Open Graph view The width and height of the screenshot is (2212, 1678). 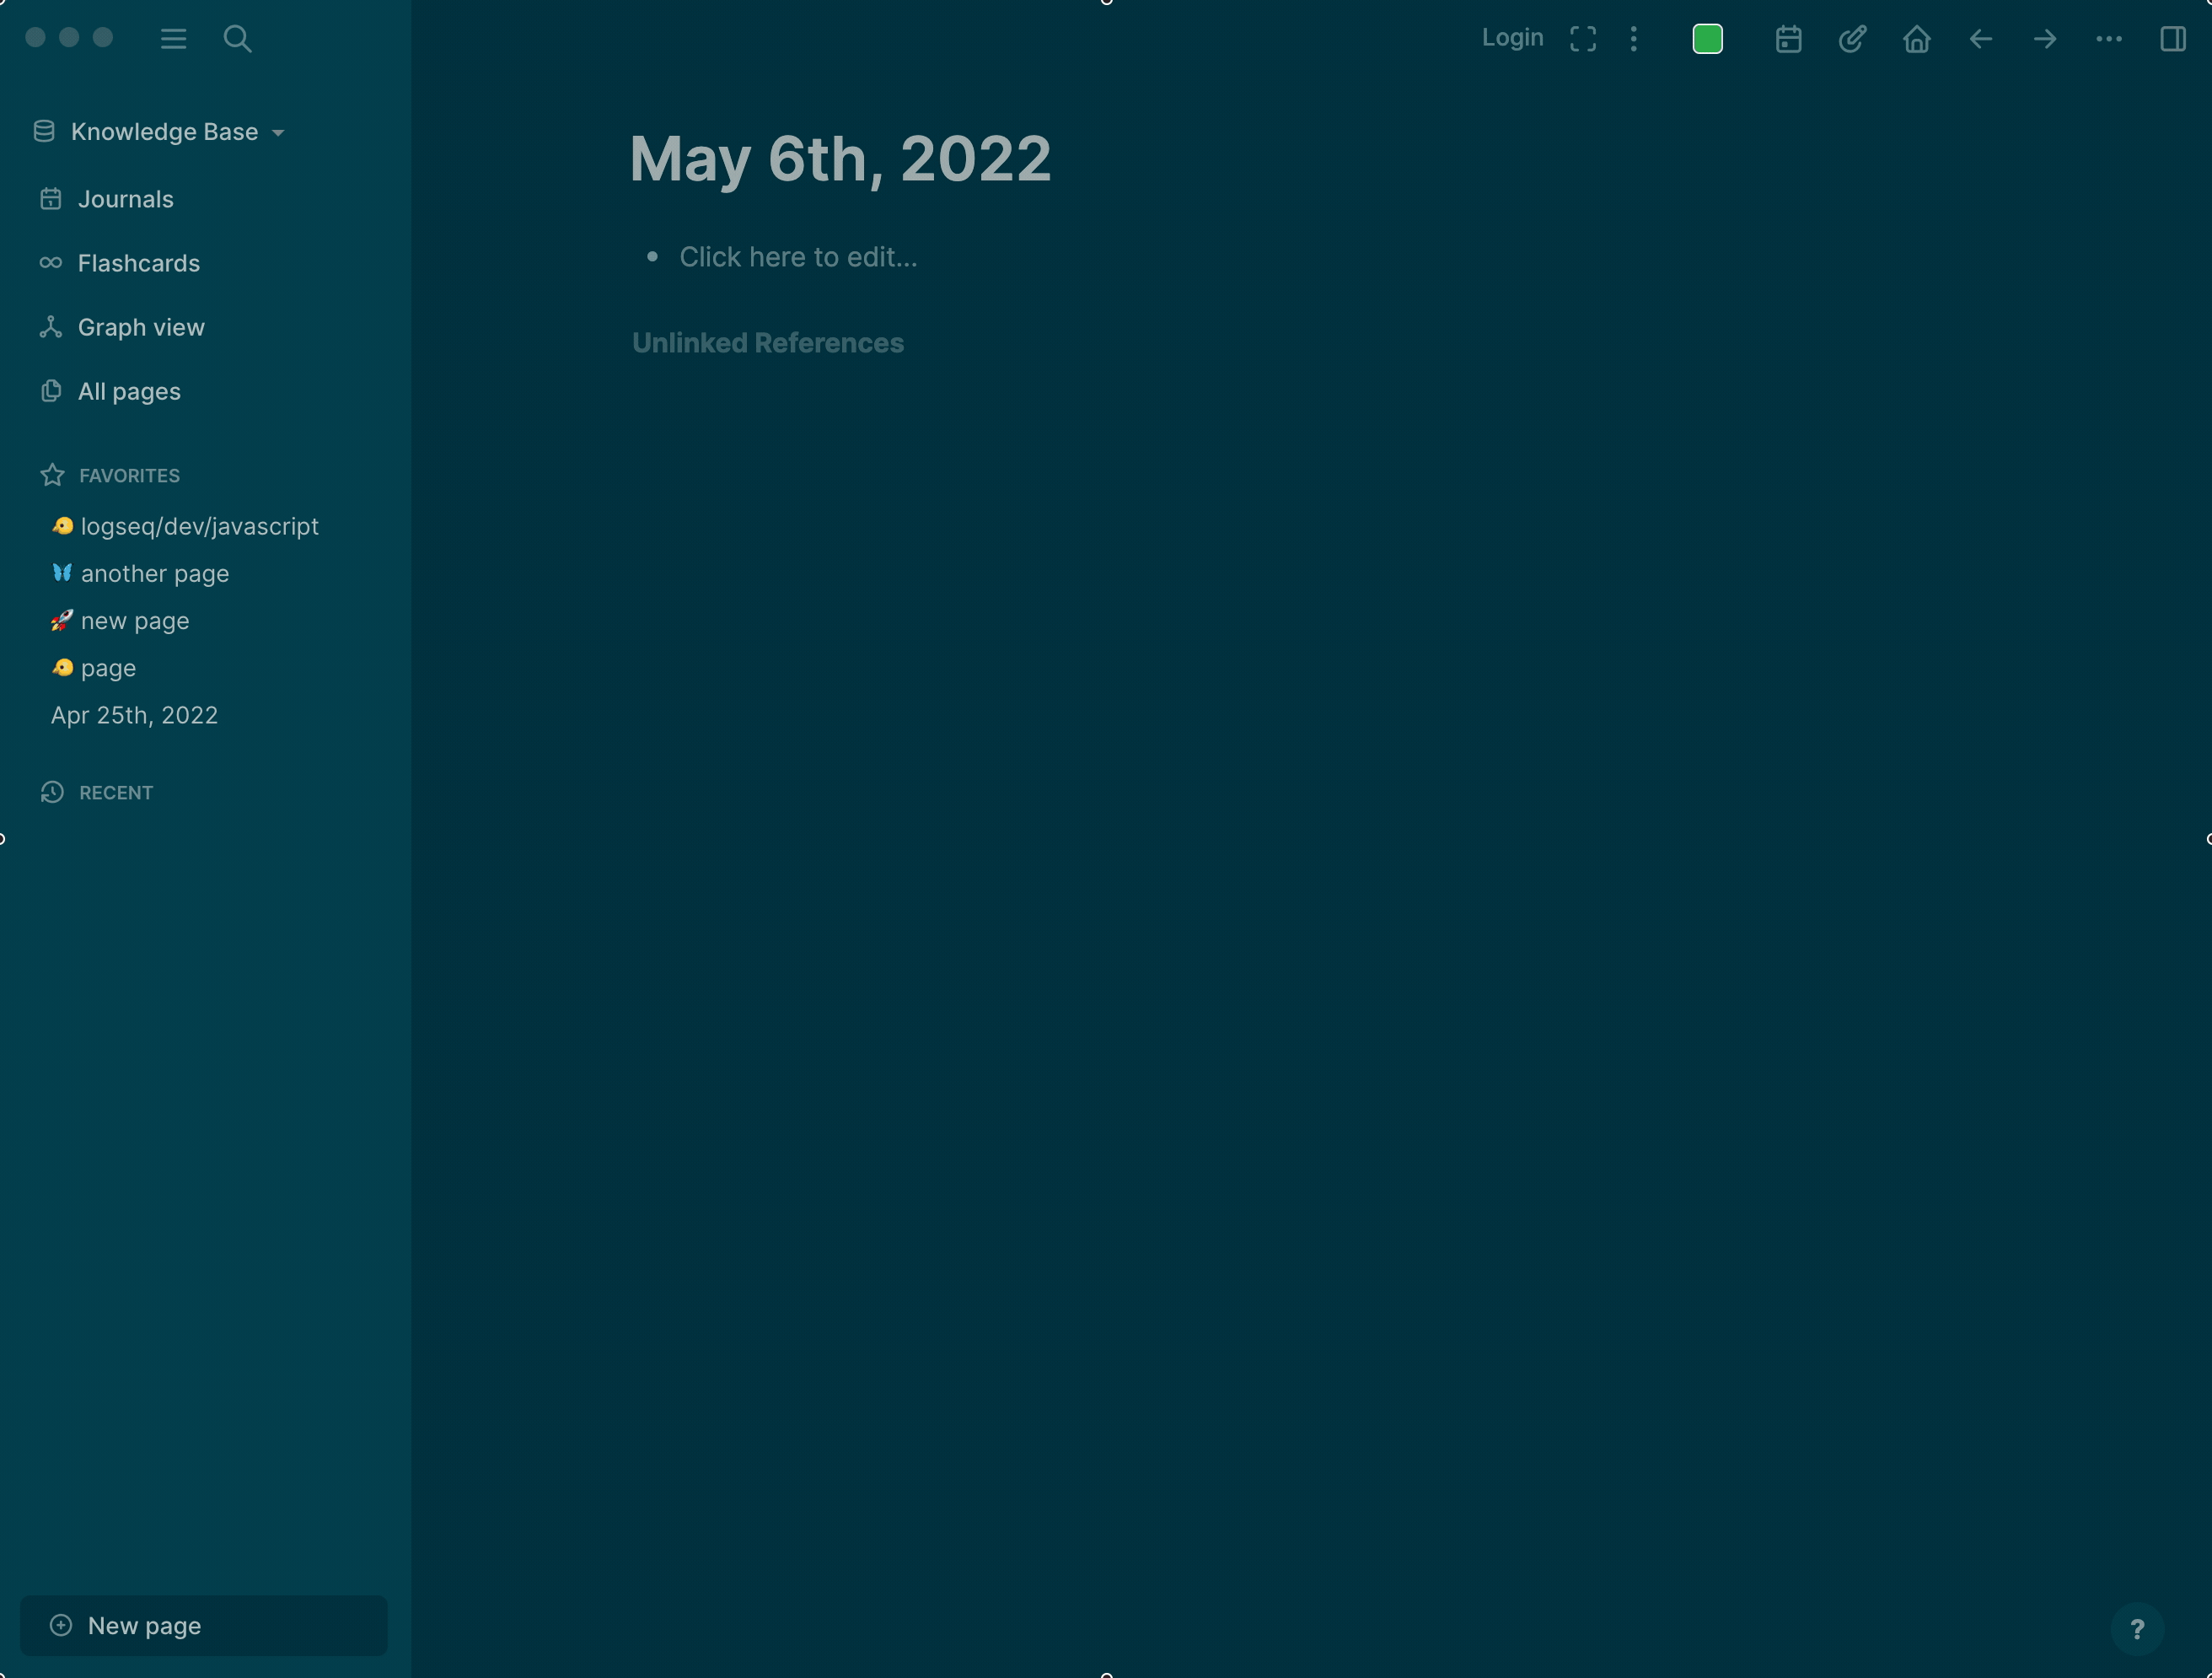(x=141, y=326)
